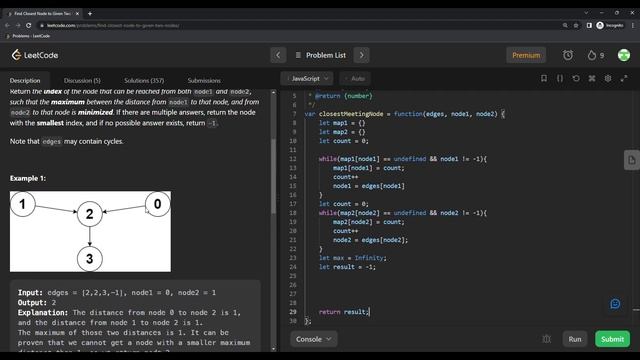Click the LeetCode logo
The width and height of the screenshot is (640, 360).
[x=35, y=55]
